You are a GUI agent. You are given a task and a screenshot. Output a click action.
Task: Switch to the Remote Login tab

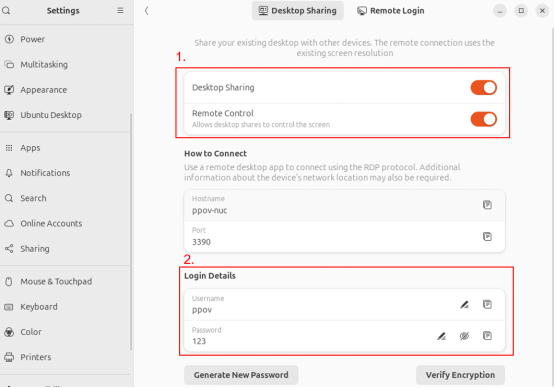[x=390, y=11]
